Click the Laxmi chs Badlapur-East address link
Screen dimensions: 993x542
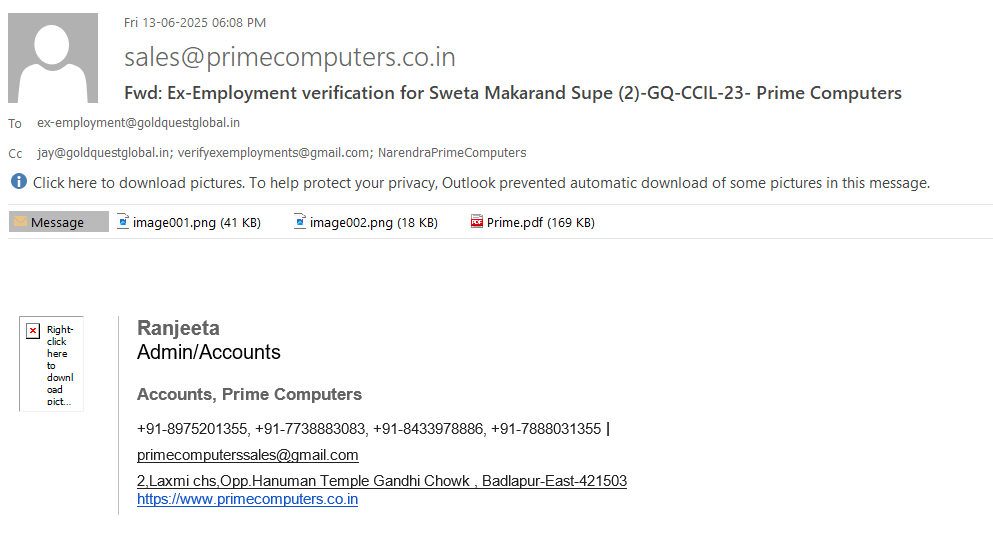click(x=381, y=481)
